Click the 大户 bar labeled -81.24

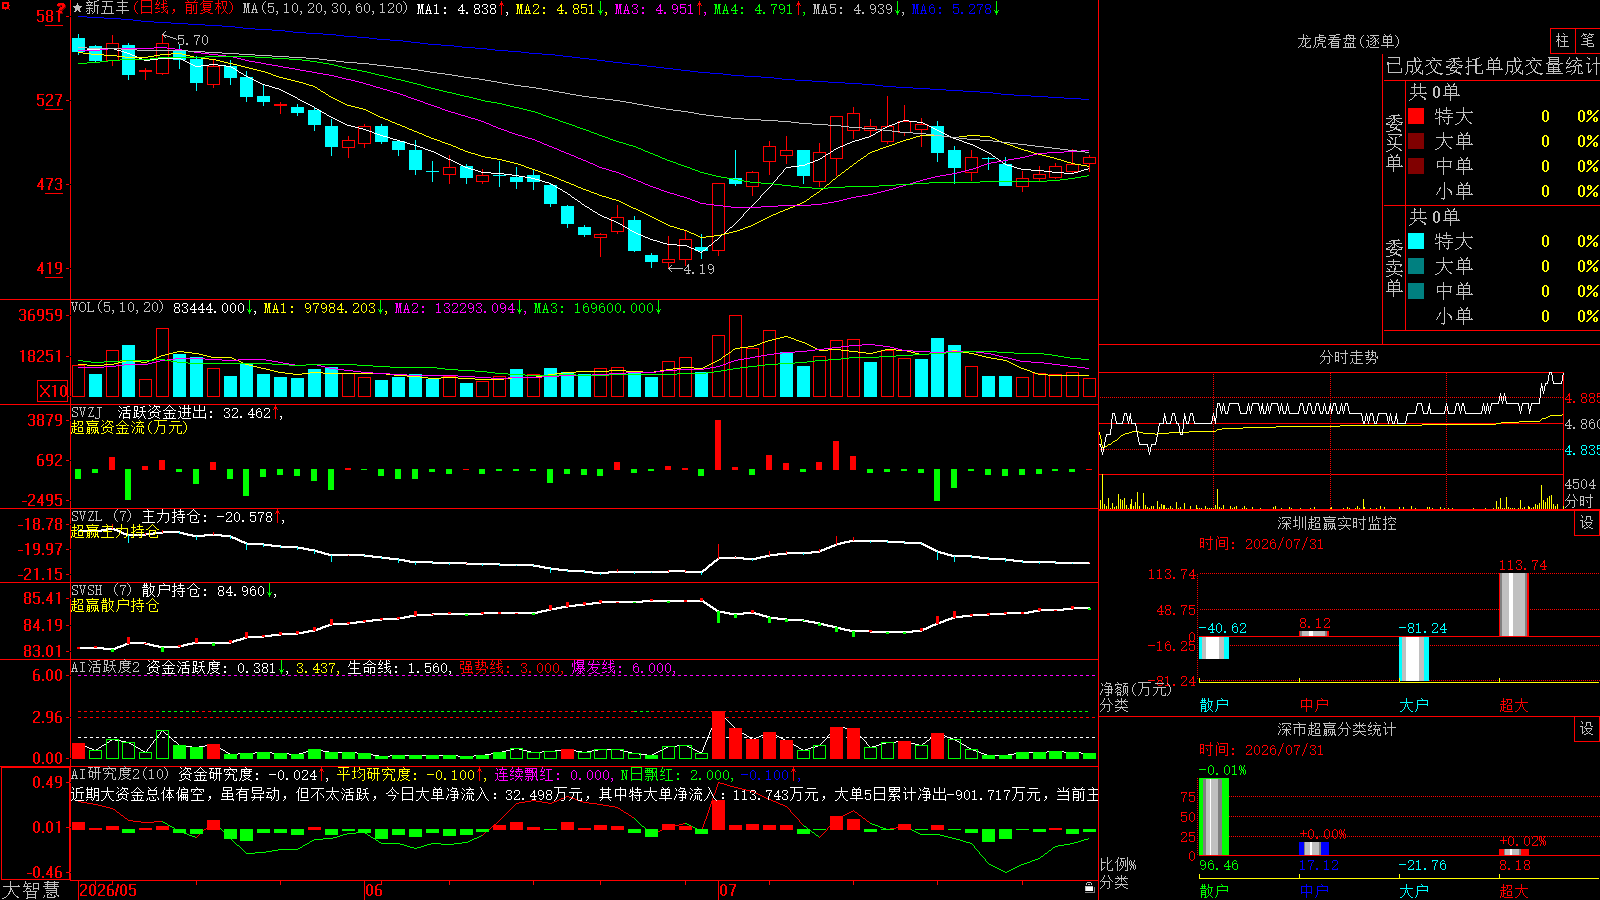pos(1414,658)
